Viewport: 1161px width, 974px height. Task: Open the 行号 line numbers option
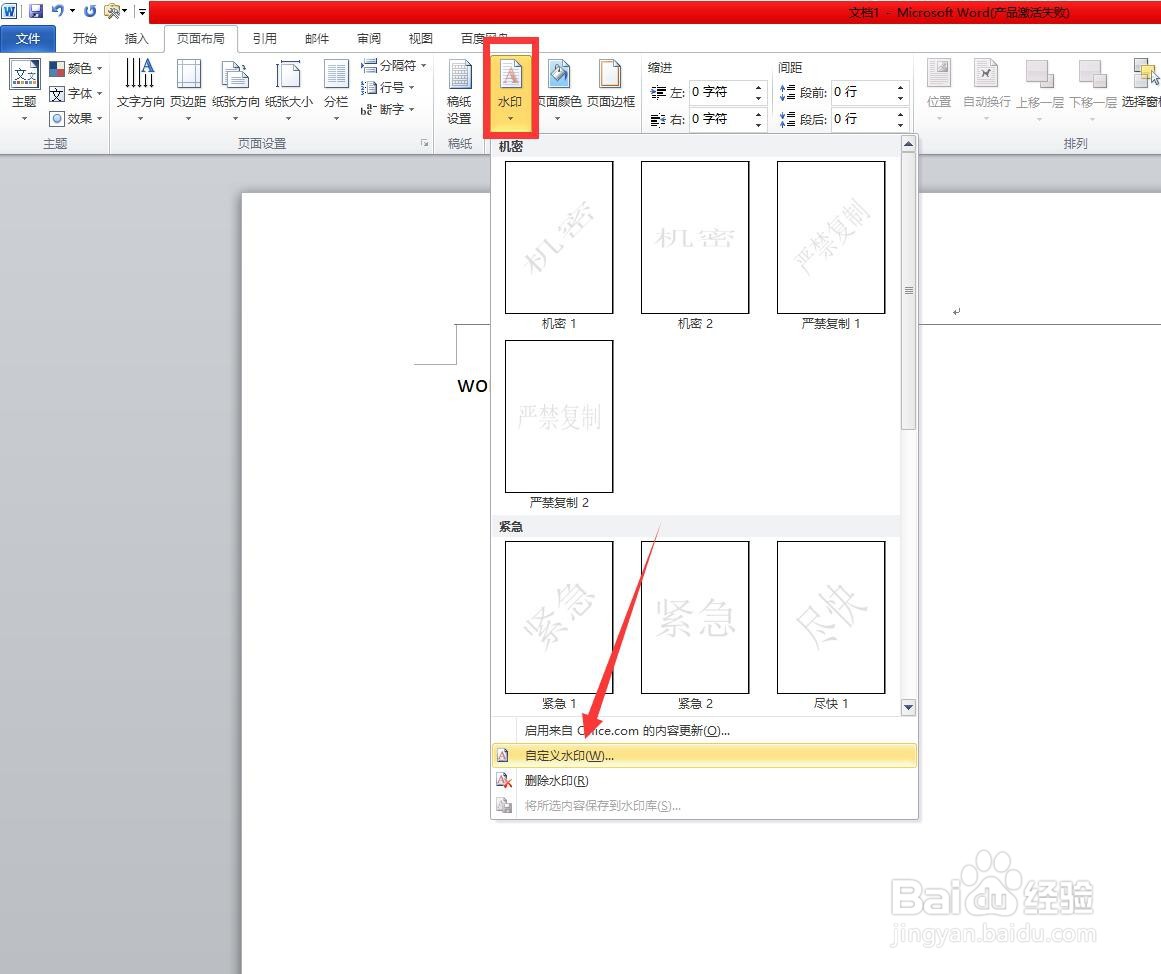pyautogui.click(x=387, y=87)
